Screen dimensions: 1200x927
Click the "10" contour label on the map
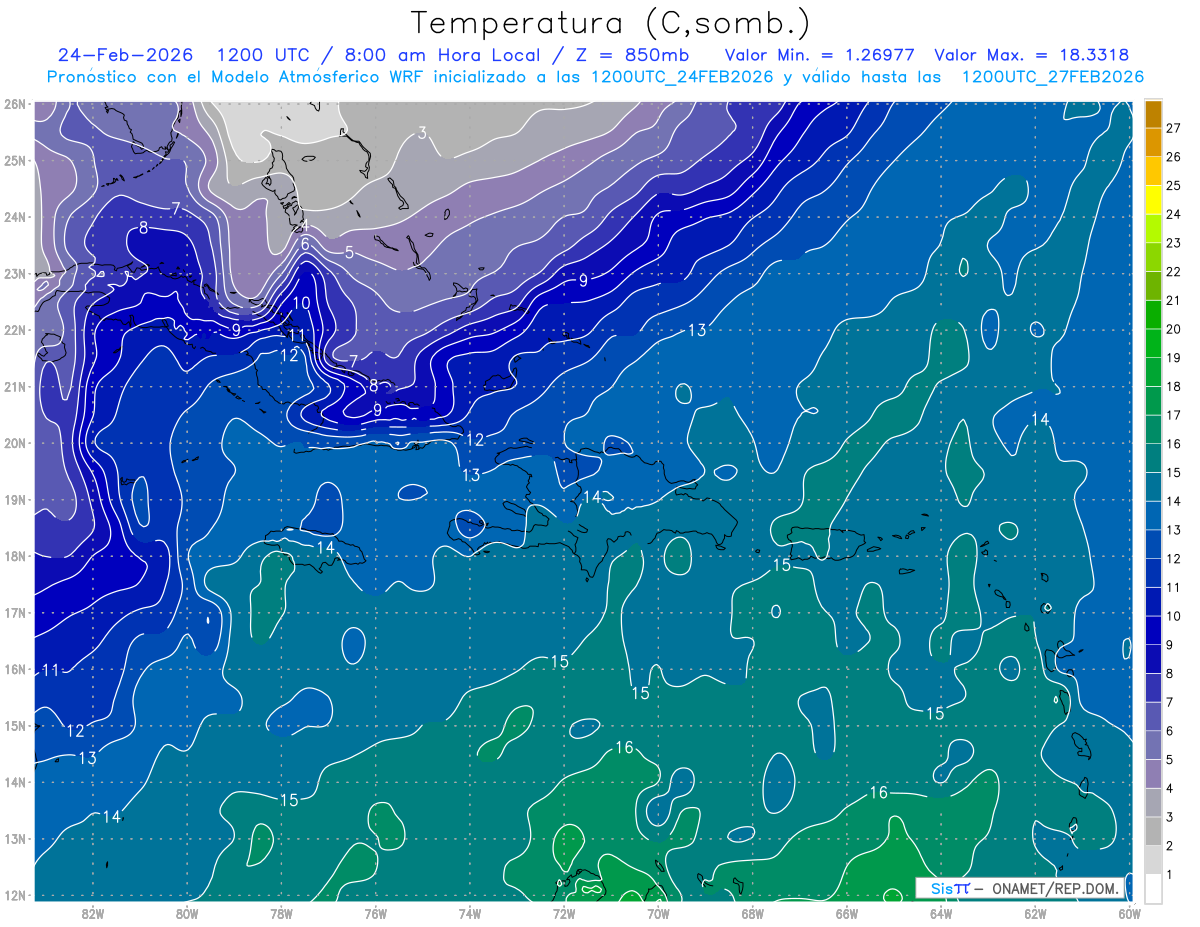(302, 303)
